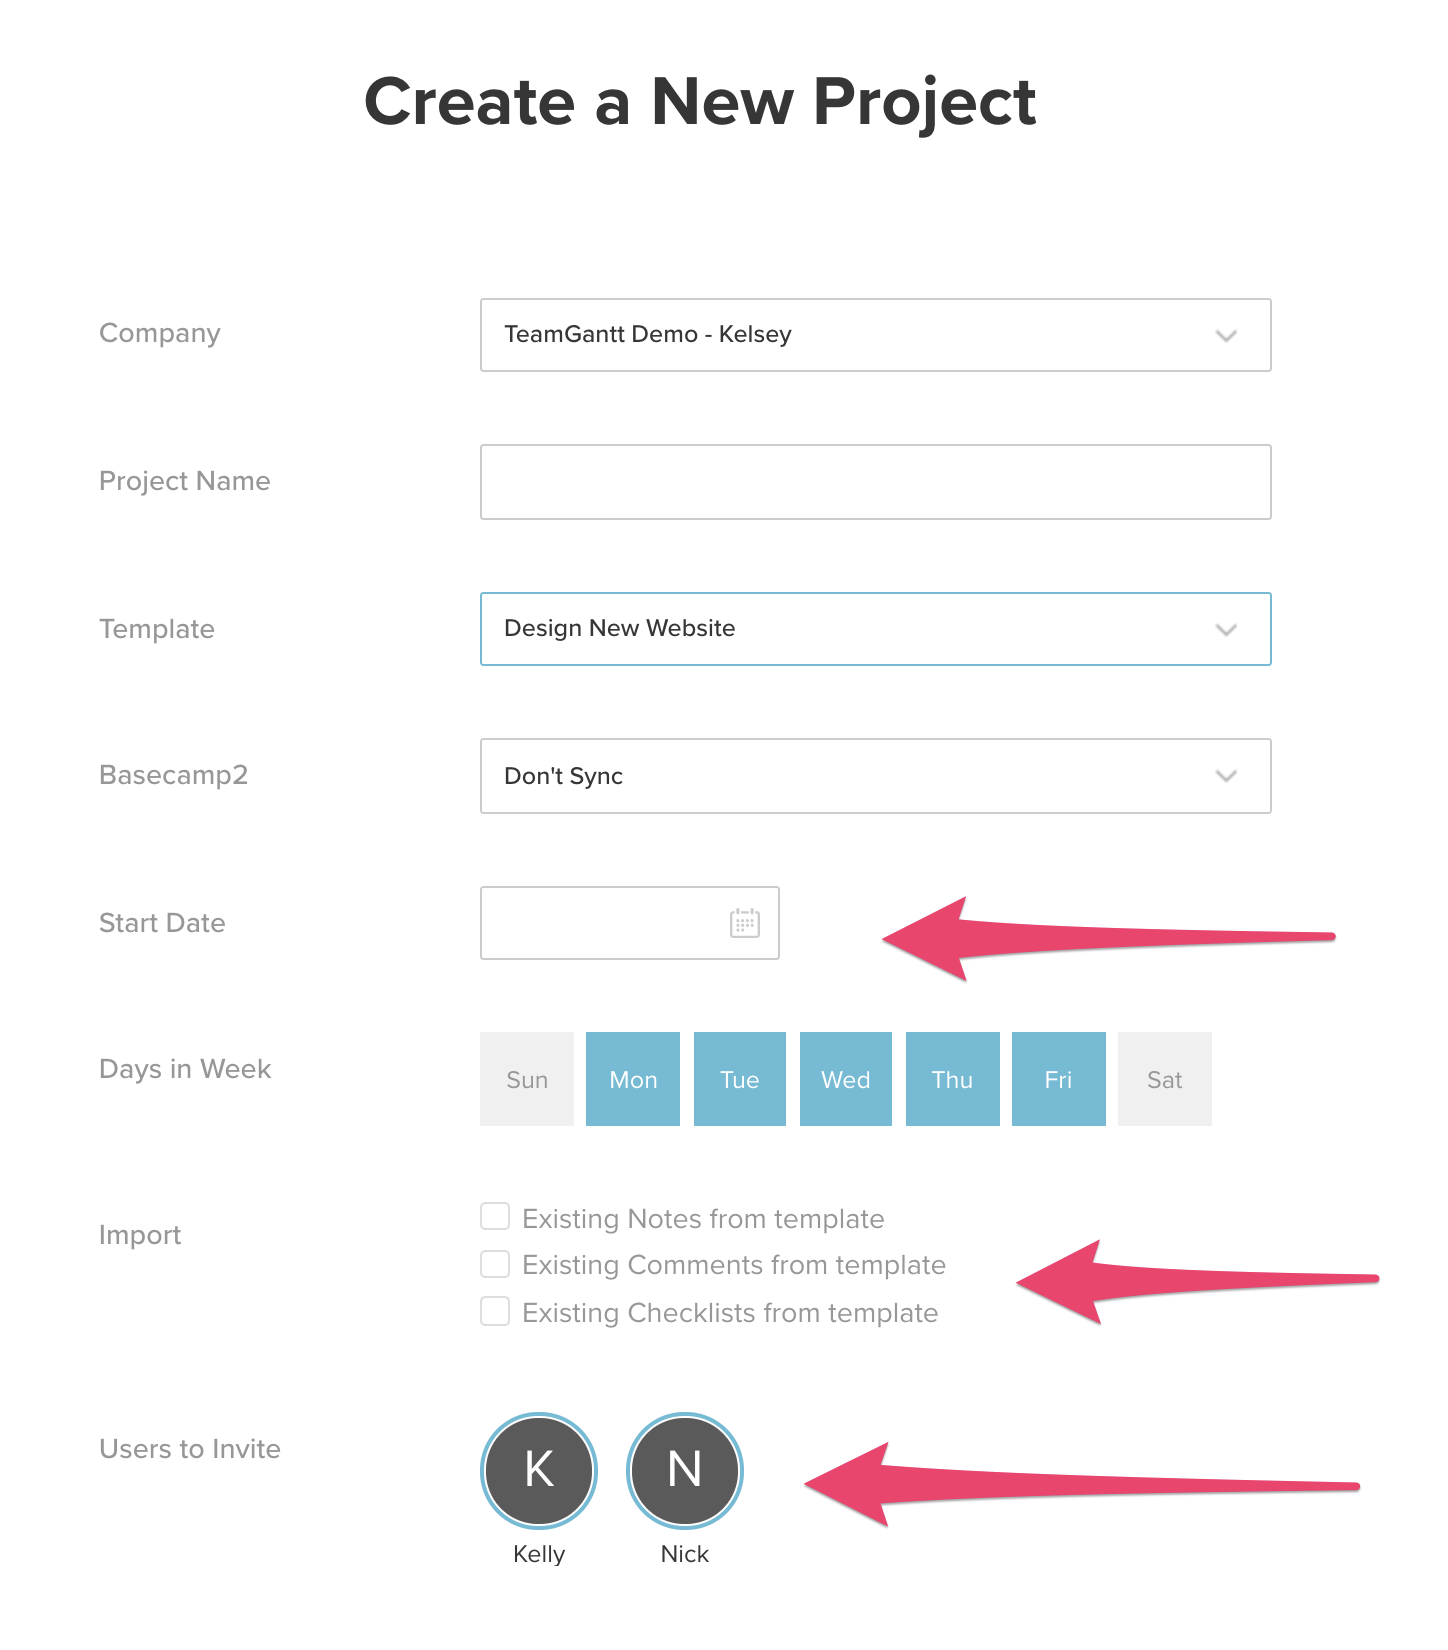Open the Basecamp2 sync dropdown
Viewport: 1448px width, 1650px height.
click(x=875, y=776)
